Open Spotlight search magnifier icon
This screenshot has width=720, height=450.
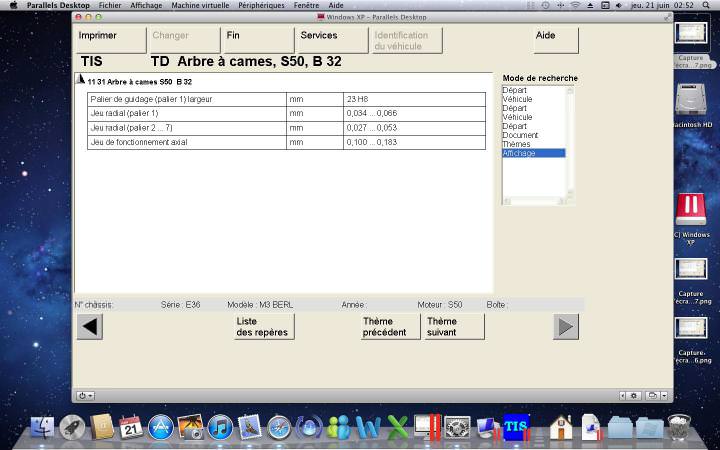click(706, 6)
